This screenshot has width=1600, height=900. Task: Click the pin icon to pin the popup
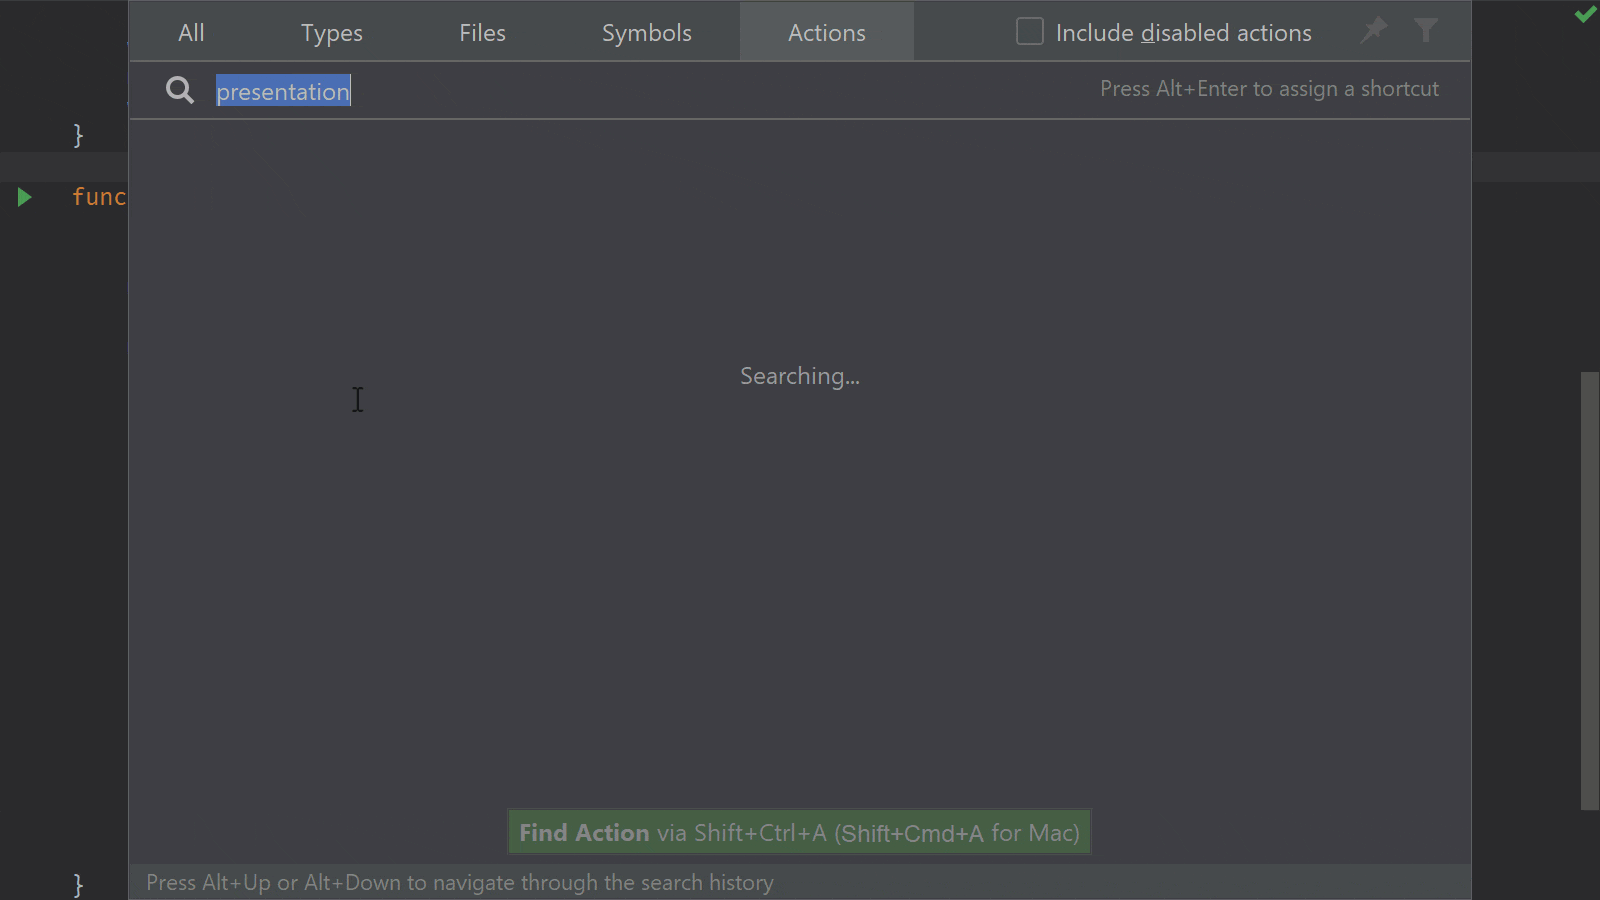(x=1373, y=31)
